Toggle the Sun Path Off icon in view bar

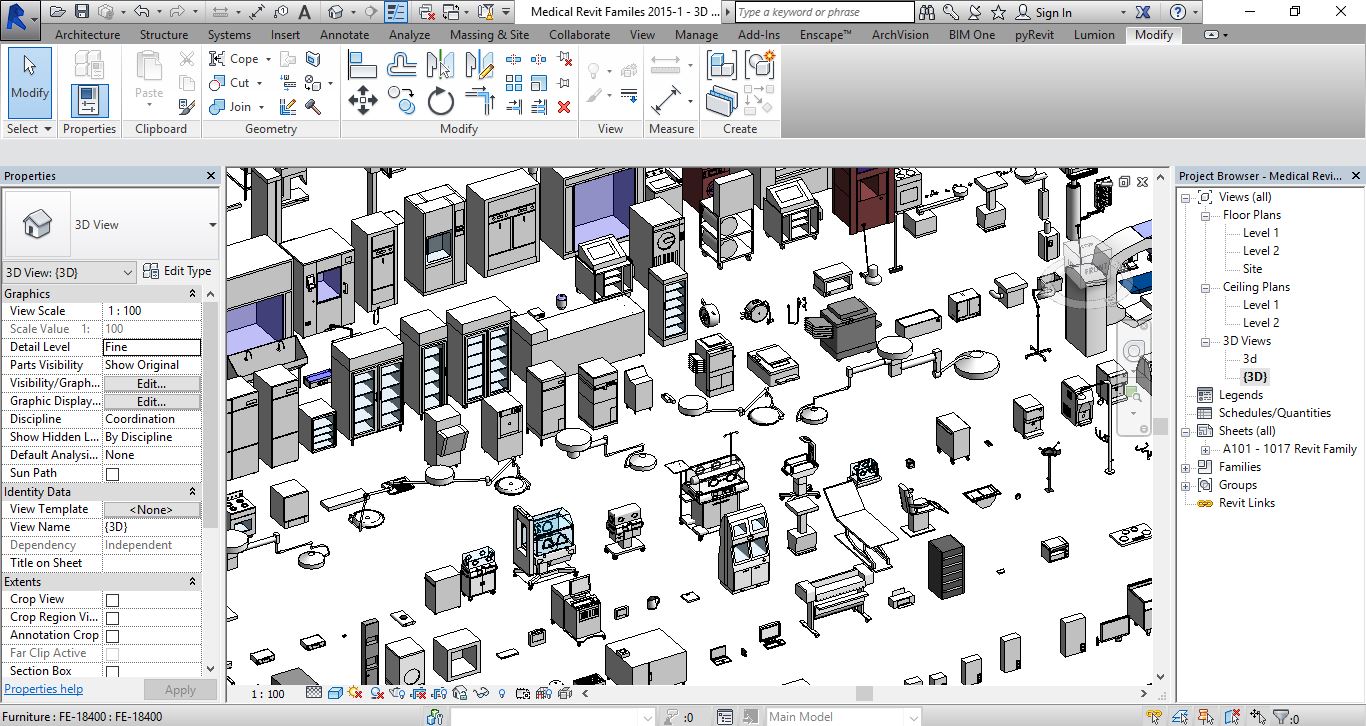(357, 693)
